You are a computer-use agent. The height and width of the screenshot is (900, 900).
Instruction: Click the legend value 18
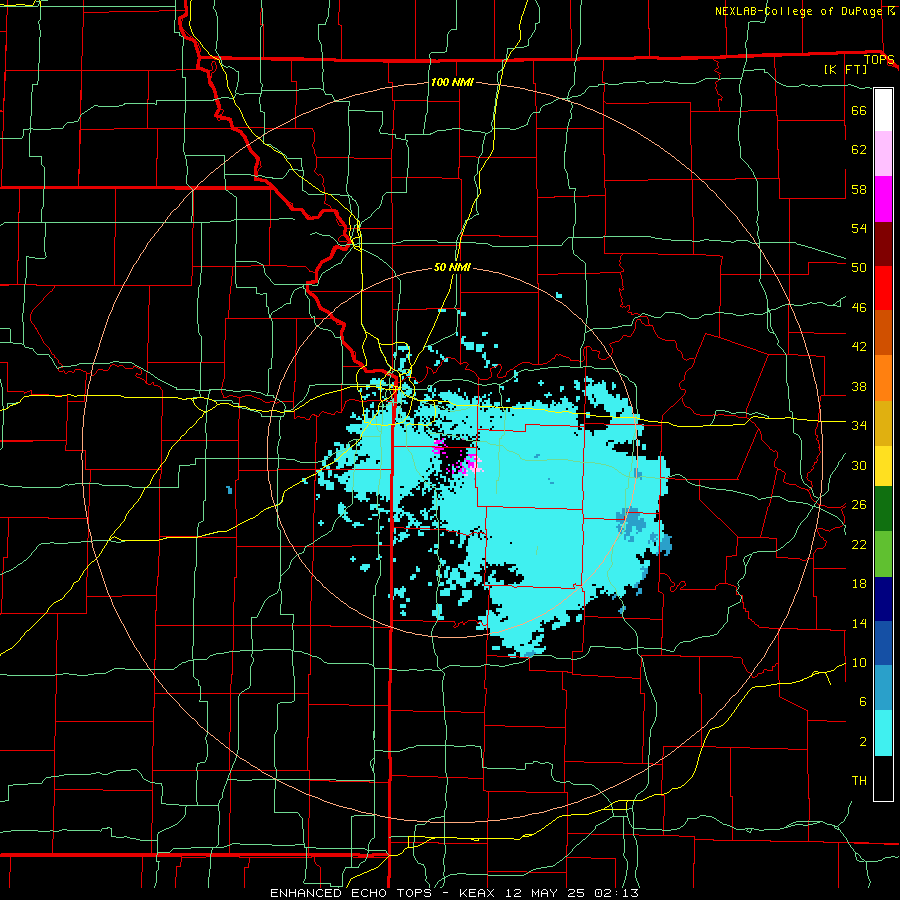(859, 584)
